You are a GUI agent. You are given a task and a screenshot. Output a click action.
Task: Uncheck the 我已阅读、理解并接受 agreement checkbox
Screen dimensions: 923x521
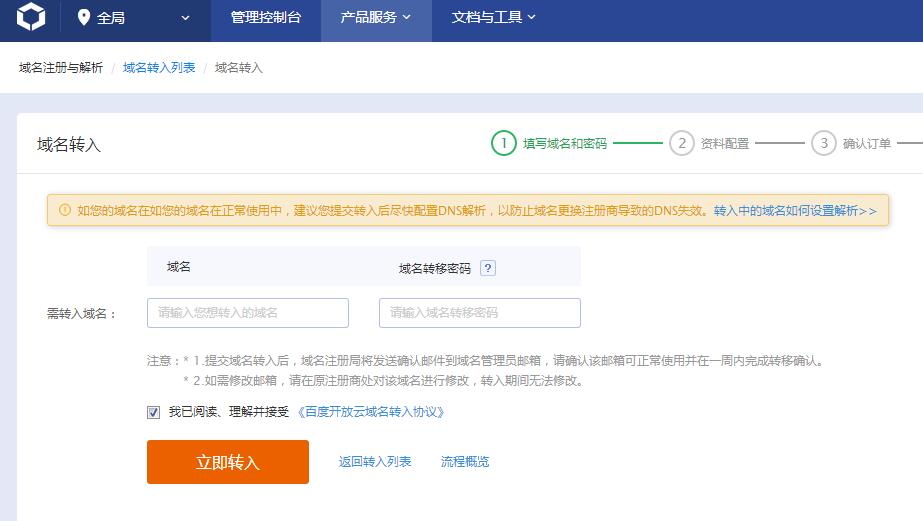(154, 412)
